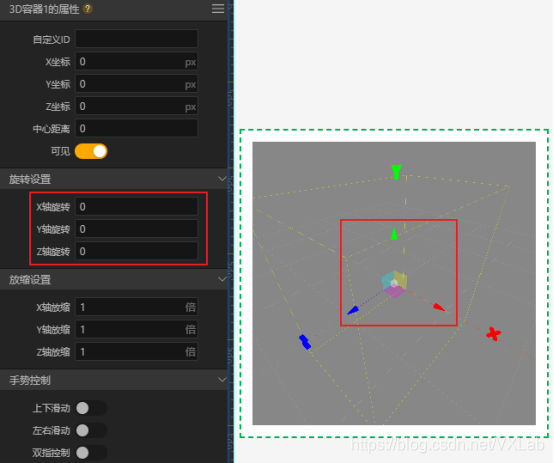Click the 旋转设置 section header

tap(113, 179)
